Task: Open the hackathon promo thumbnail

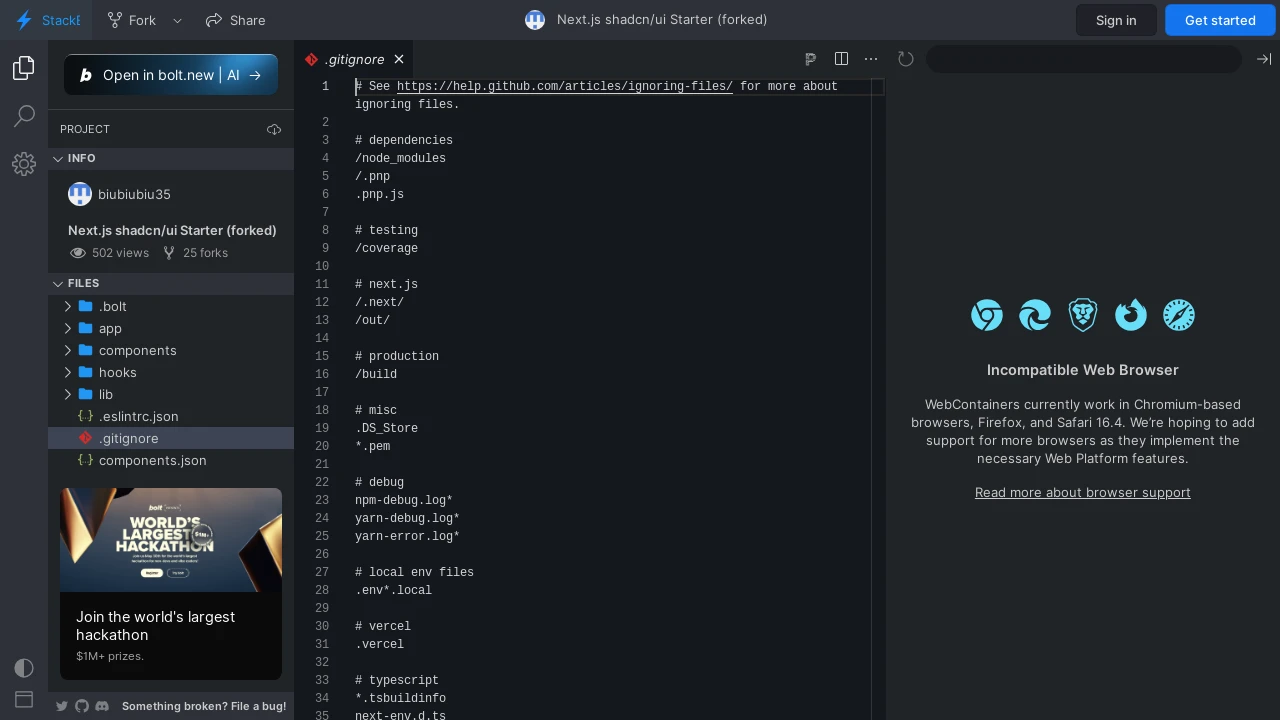Action: pos(171,540)
